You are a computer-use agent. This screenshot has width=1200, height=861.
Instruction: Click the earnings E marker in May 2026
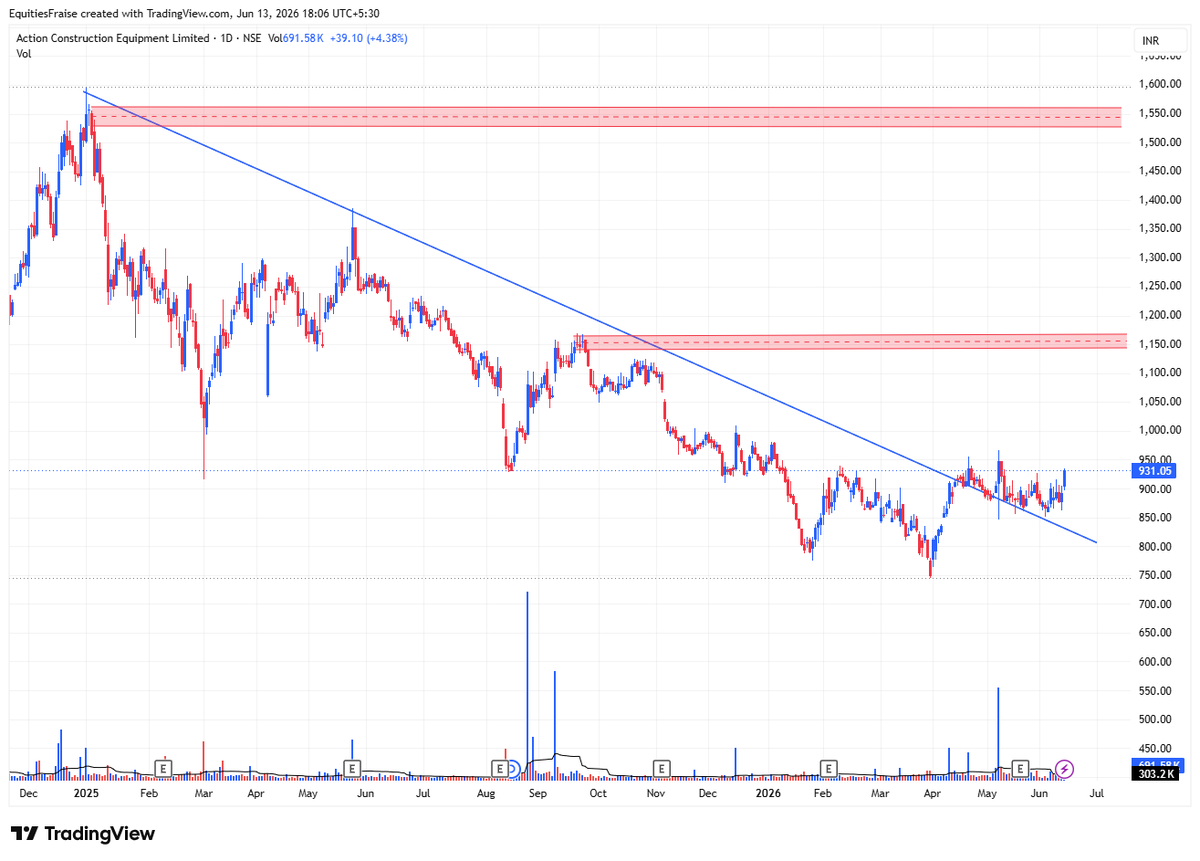tap(1020, 767)
